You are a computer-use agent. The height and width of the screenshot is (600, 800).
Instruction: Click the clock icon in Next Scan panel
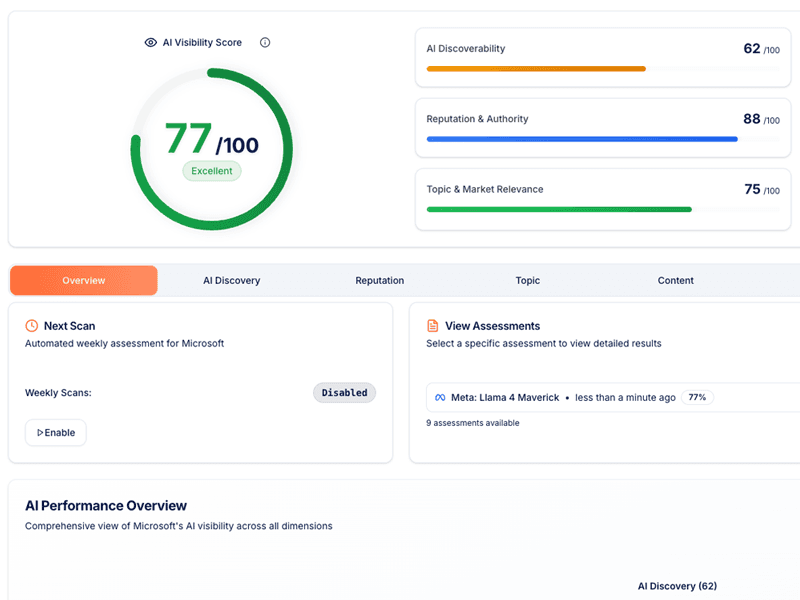(x=32, y=325)
